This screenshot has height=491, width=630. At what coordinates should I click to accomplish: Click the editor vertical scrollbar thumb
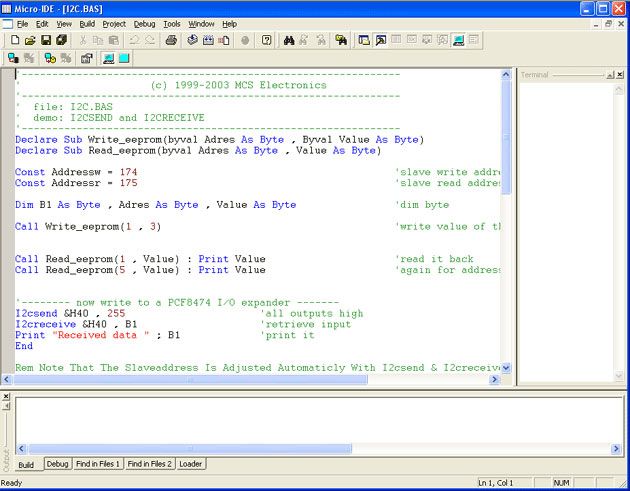click(506, 137)
